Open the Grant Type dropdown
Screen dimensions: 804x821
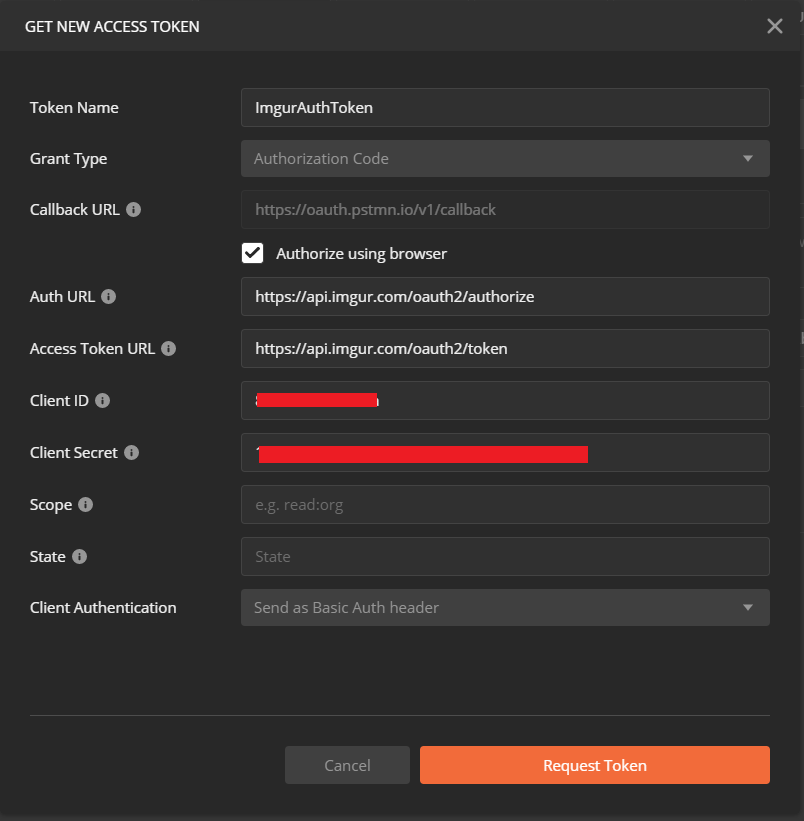click(x=505, y=158)
